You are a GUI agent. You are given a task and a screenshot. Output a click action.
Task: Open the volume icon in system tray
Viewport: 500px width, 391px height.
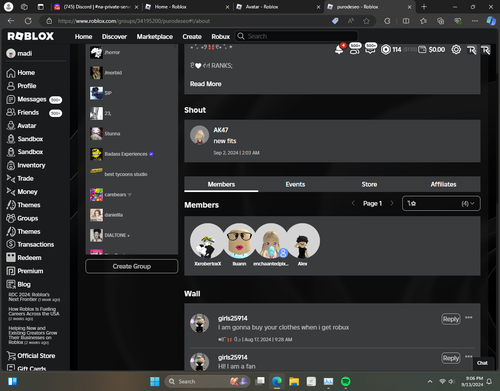[451, 381]
